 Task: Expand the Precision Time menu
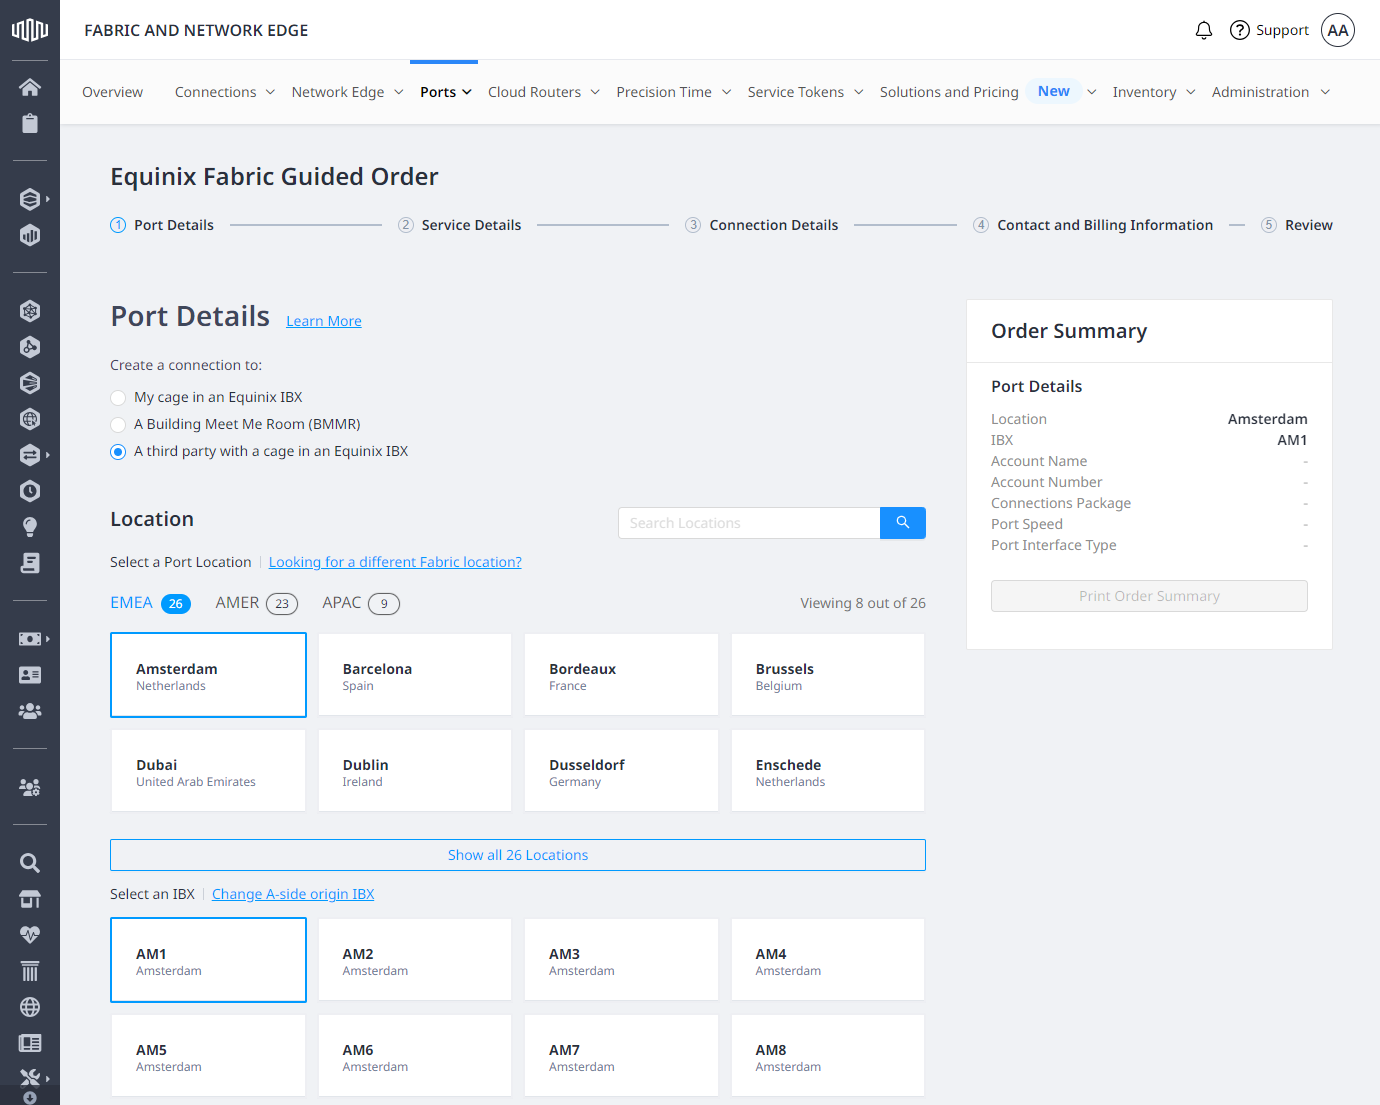tap(674, 92)
